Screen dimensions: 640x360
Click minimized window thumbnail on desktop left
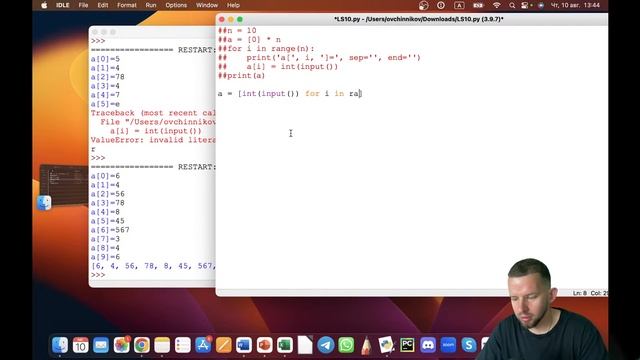(x=64, y=184)
